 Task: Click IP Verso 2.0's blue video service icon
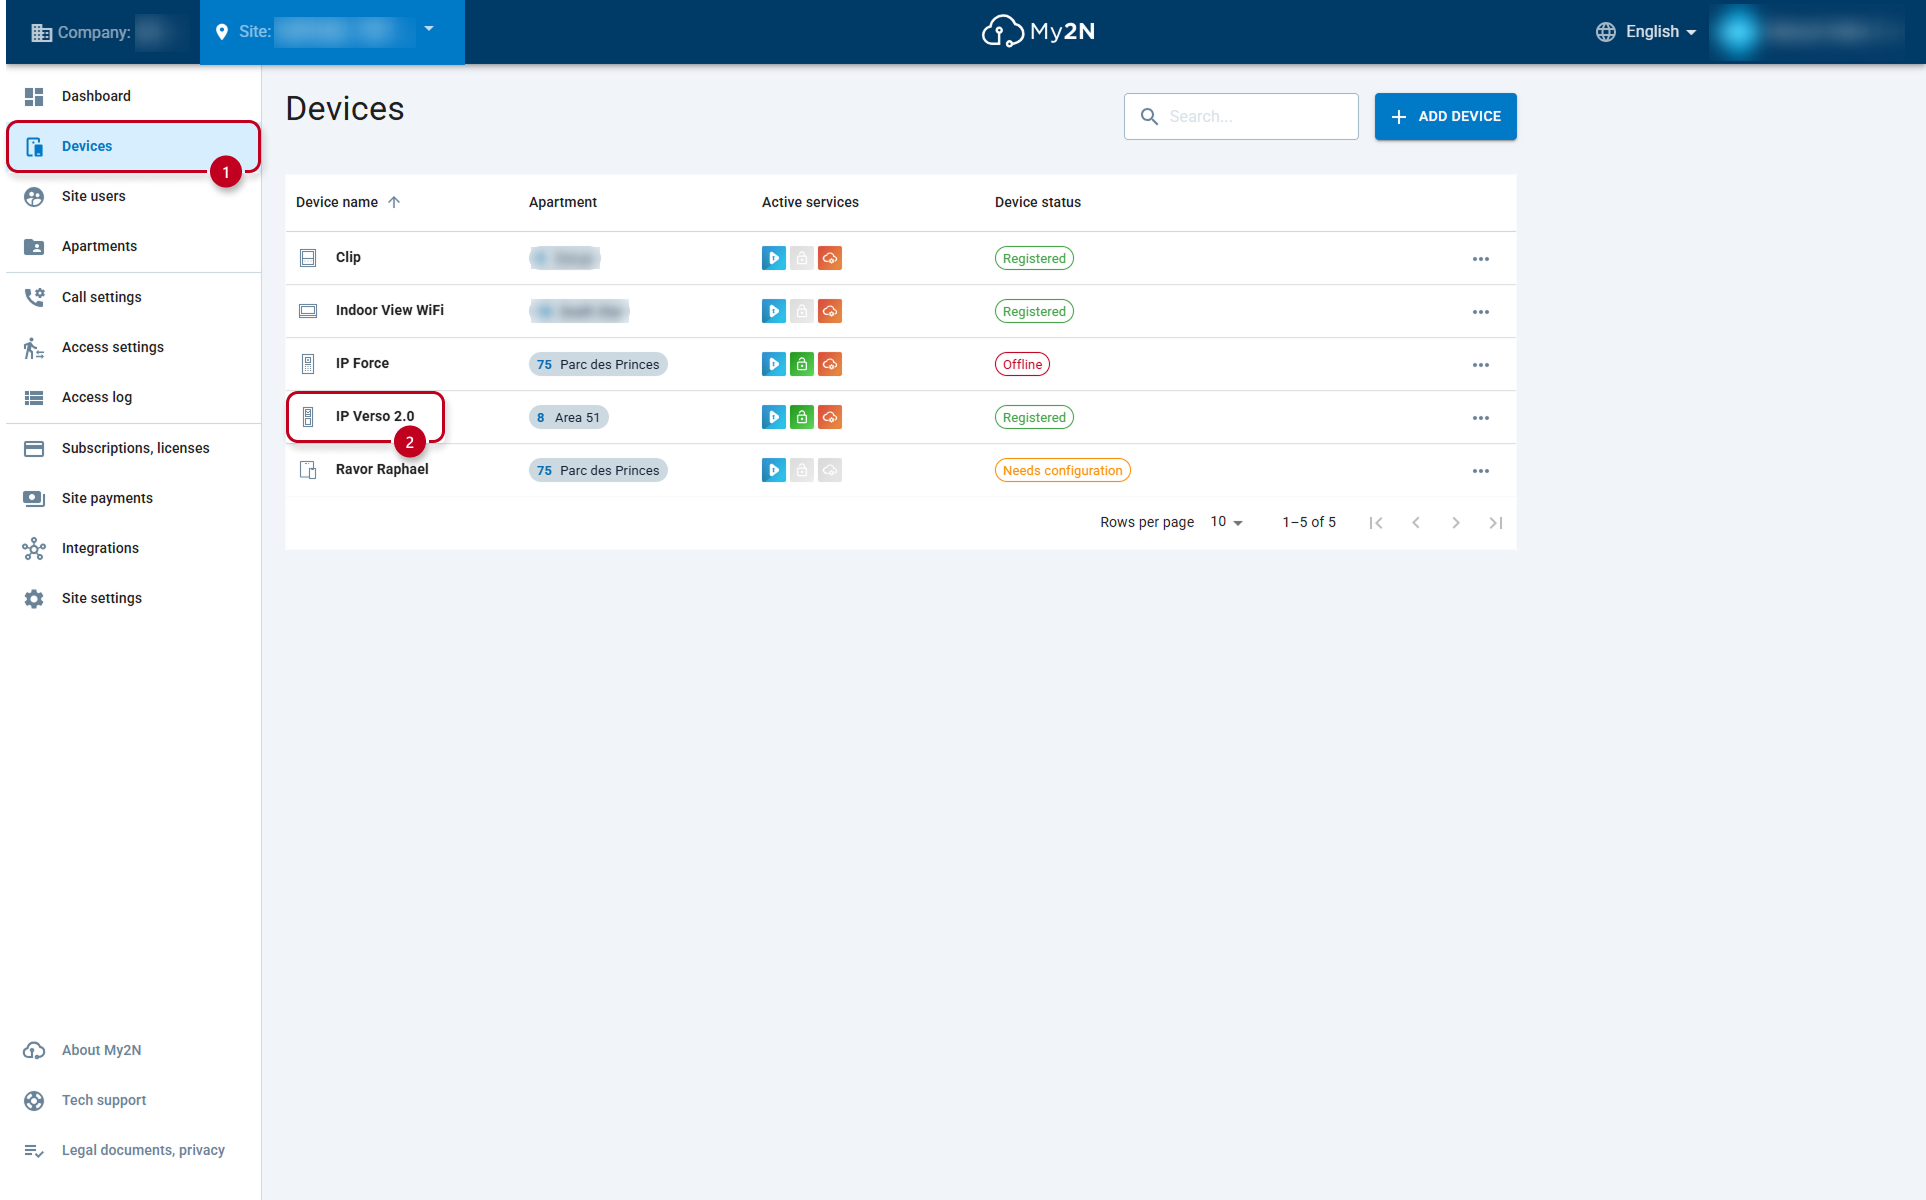pos(774,417)
